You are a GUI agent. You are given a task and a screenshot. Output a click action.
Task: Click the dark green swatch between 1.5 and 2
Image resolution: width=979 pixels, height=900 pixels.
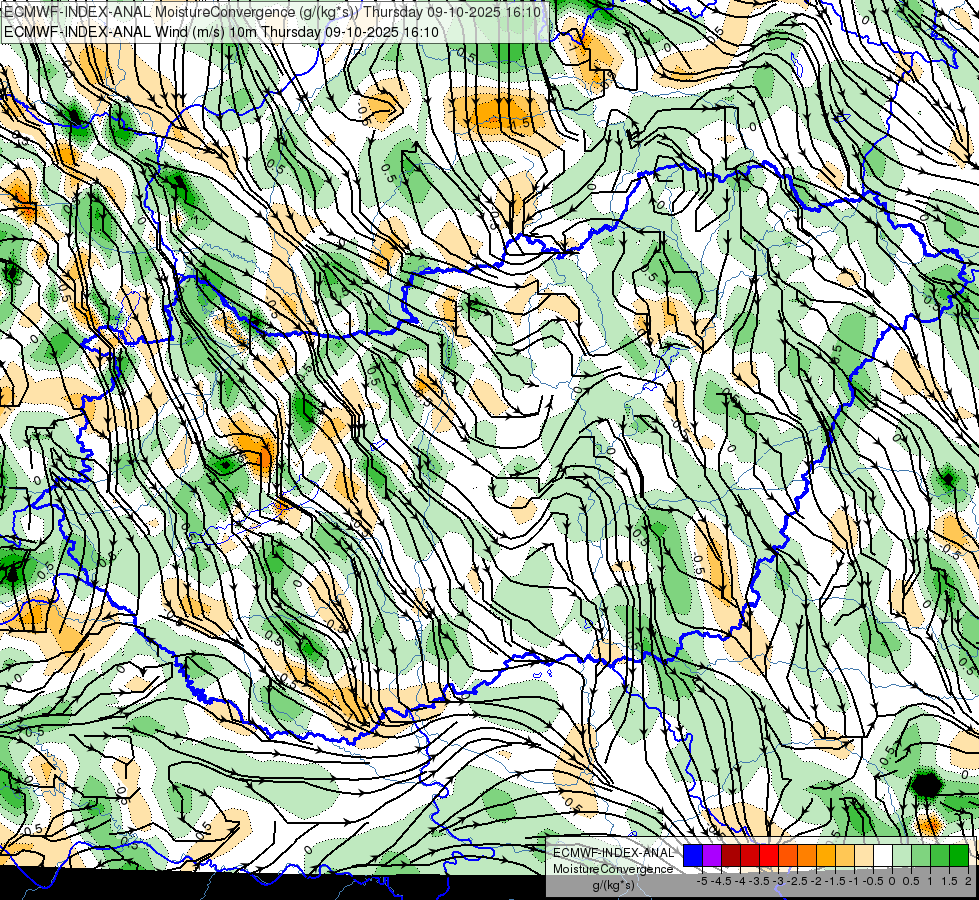click(x=959, y=855)
